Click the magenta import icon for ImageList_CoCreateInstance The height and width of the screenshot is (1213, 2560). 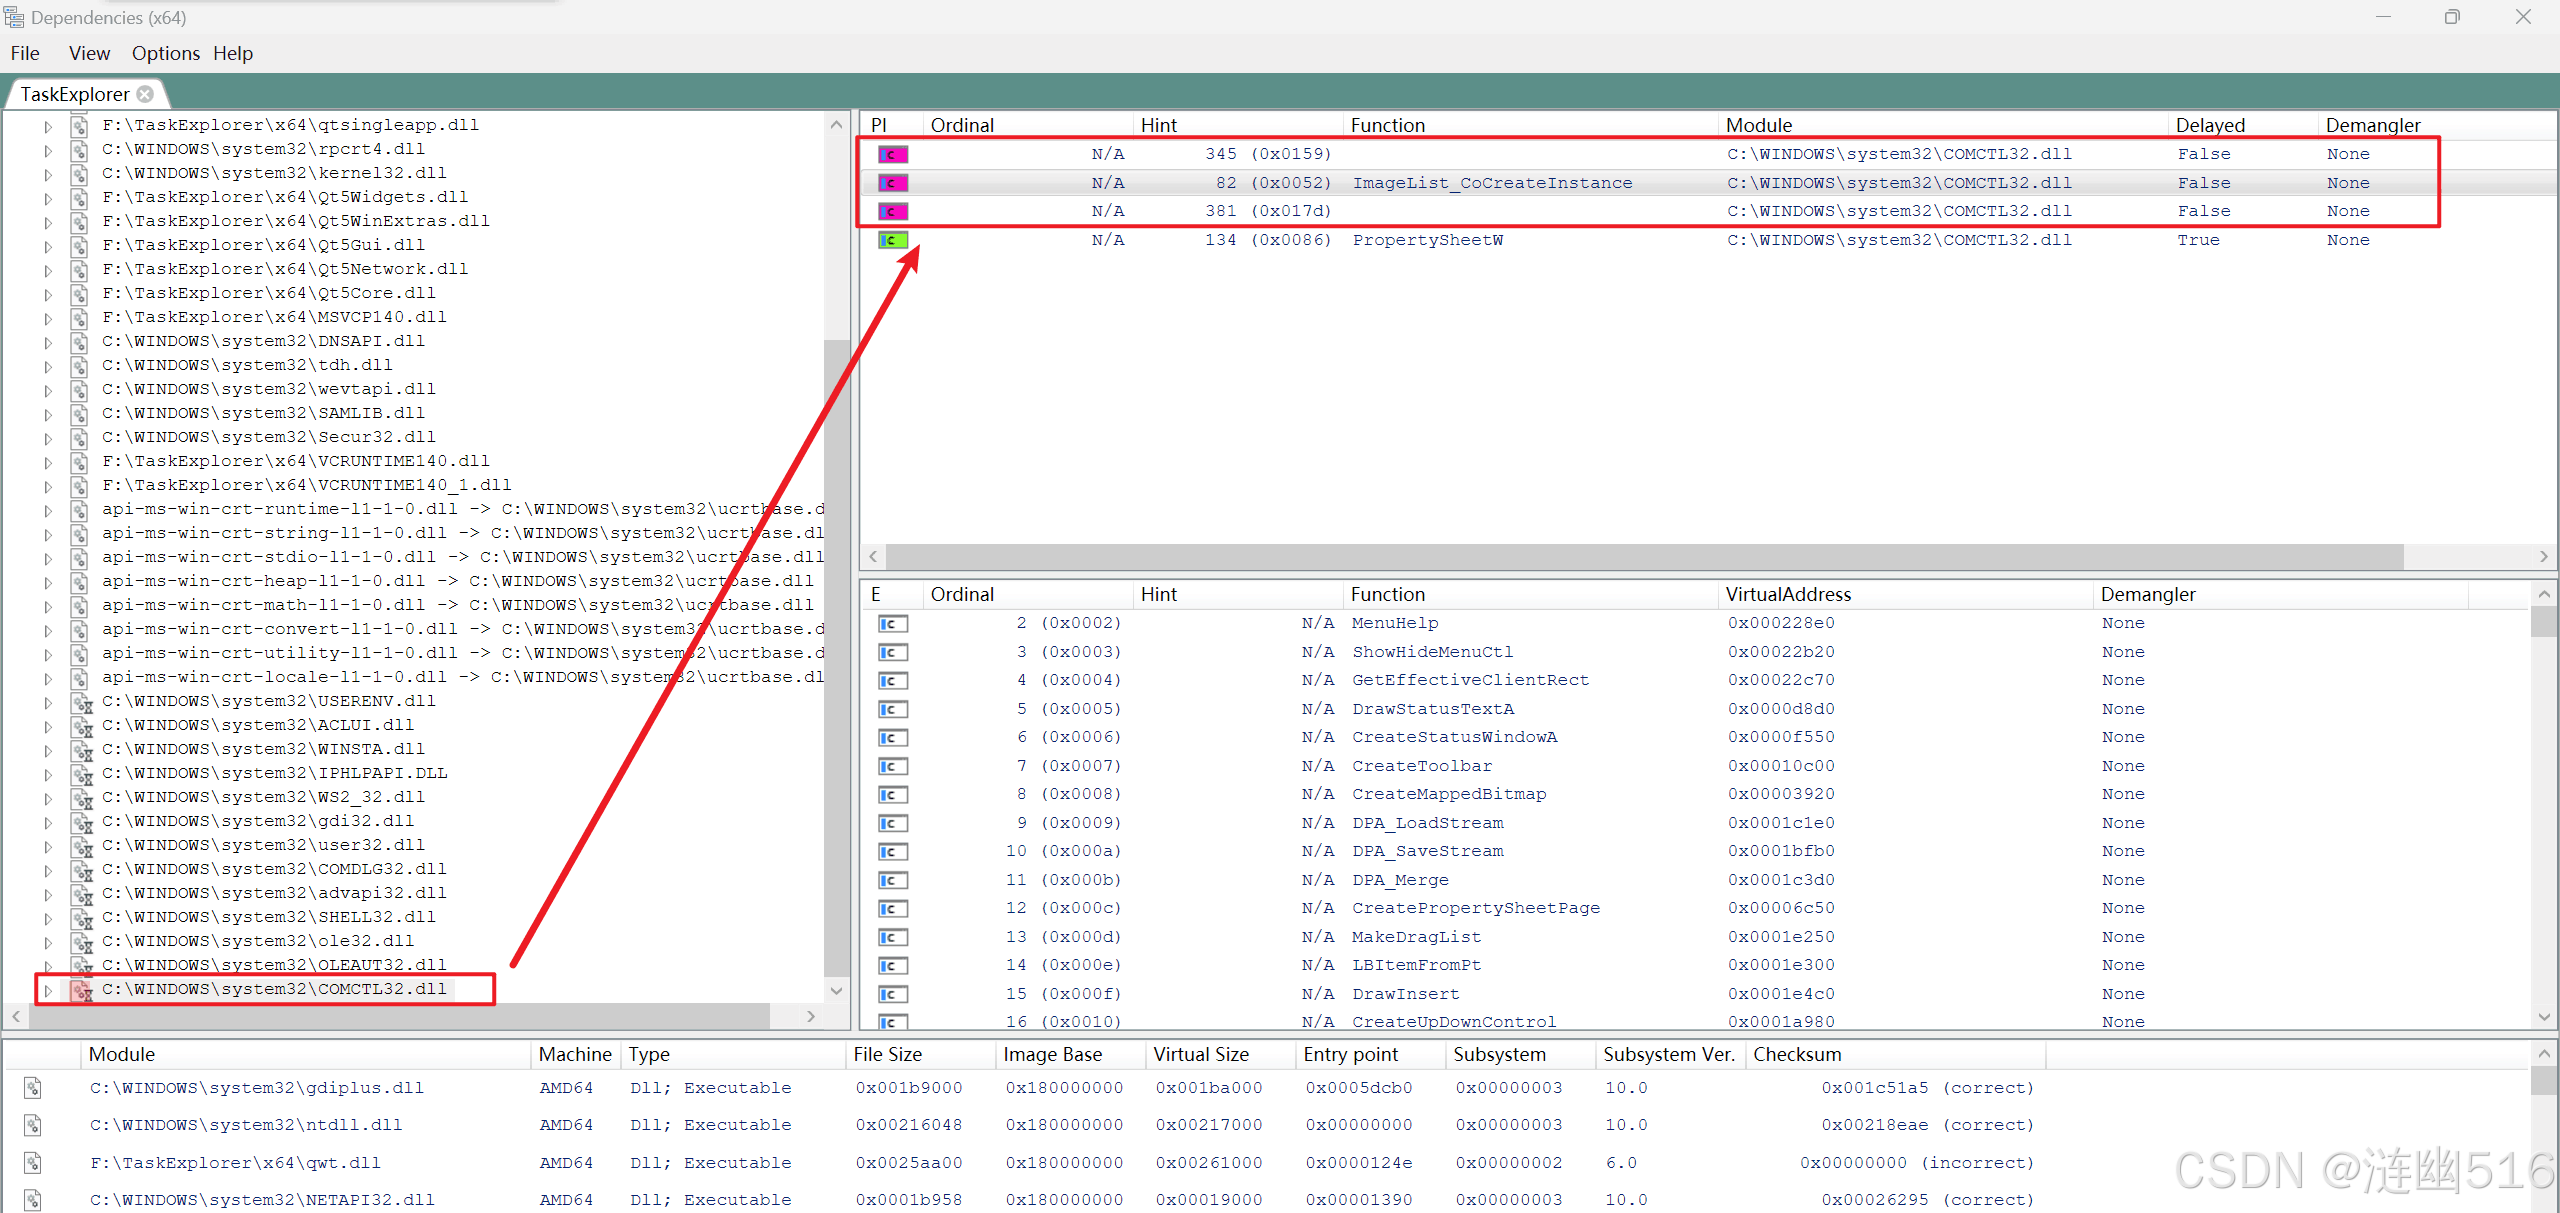892,183
